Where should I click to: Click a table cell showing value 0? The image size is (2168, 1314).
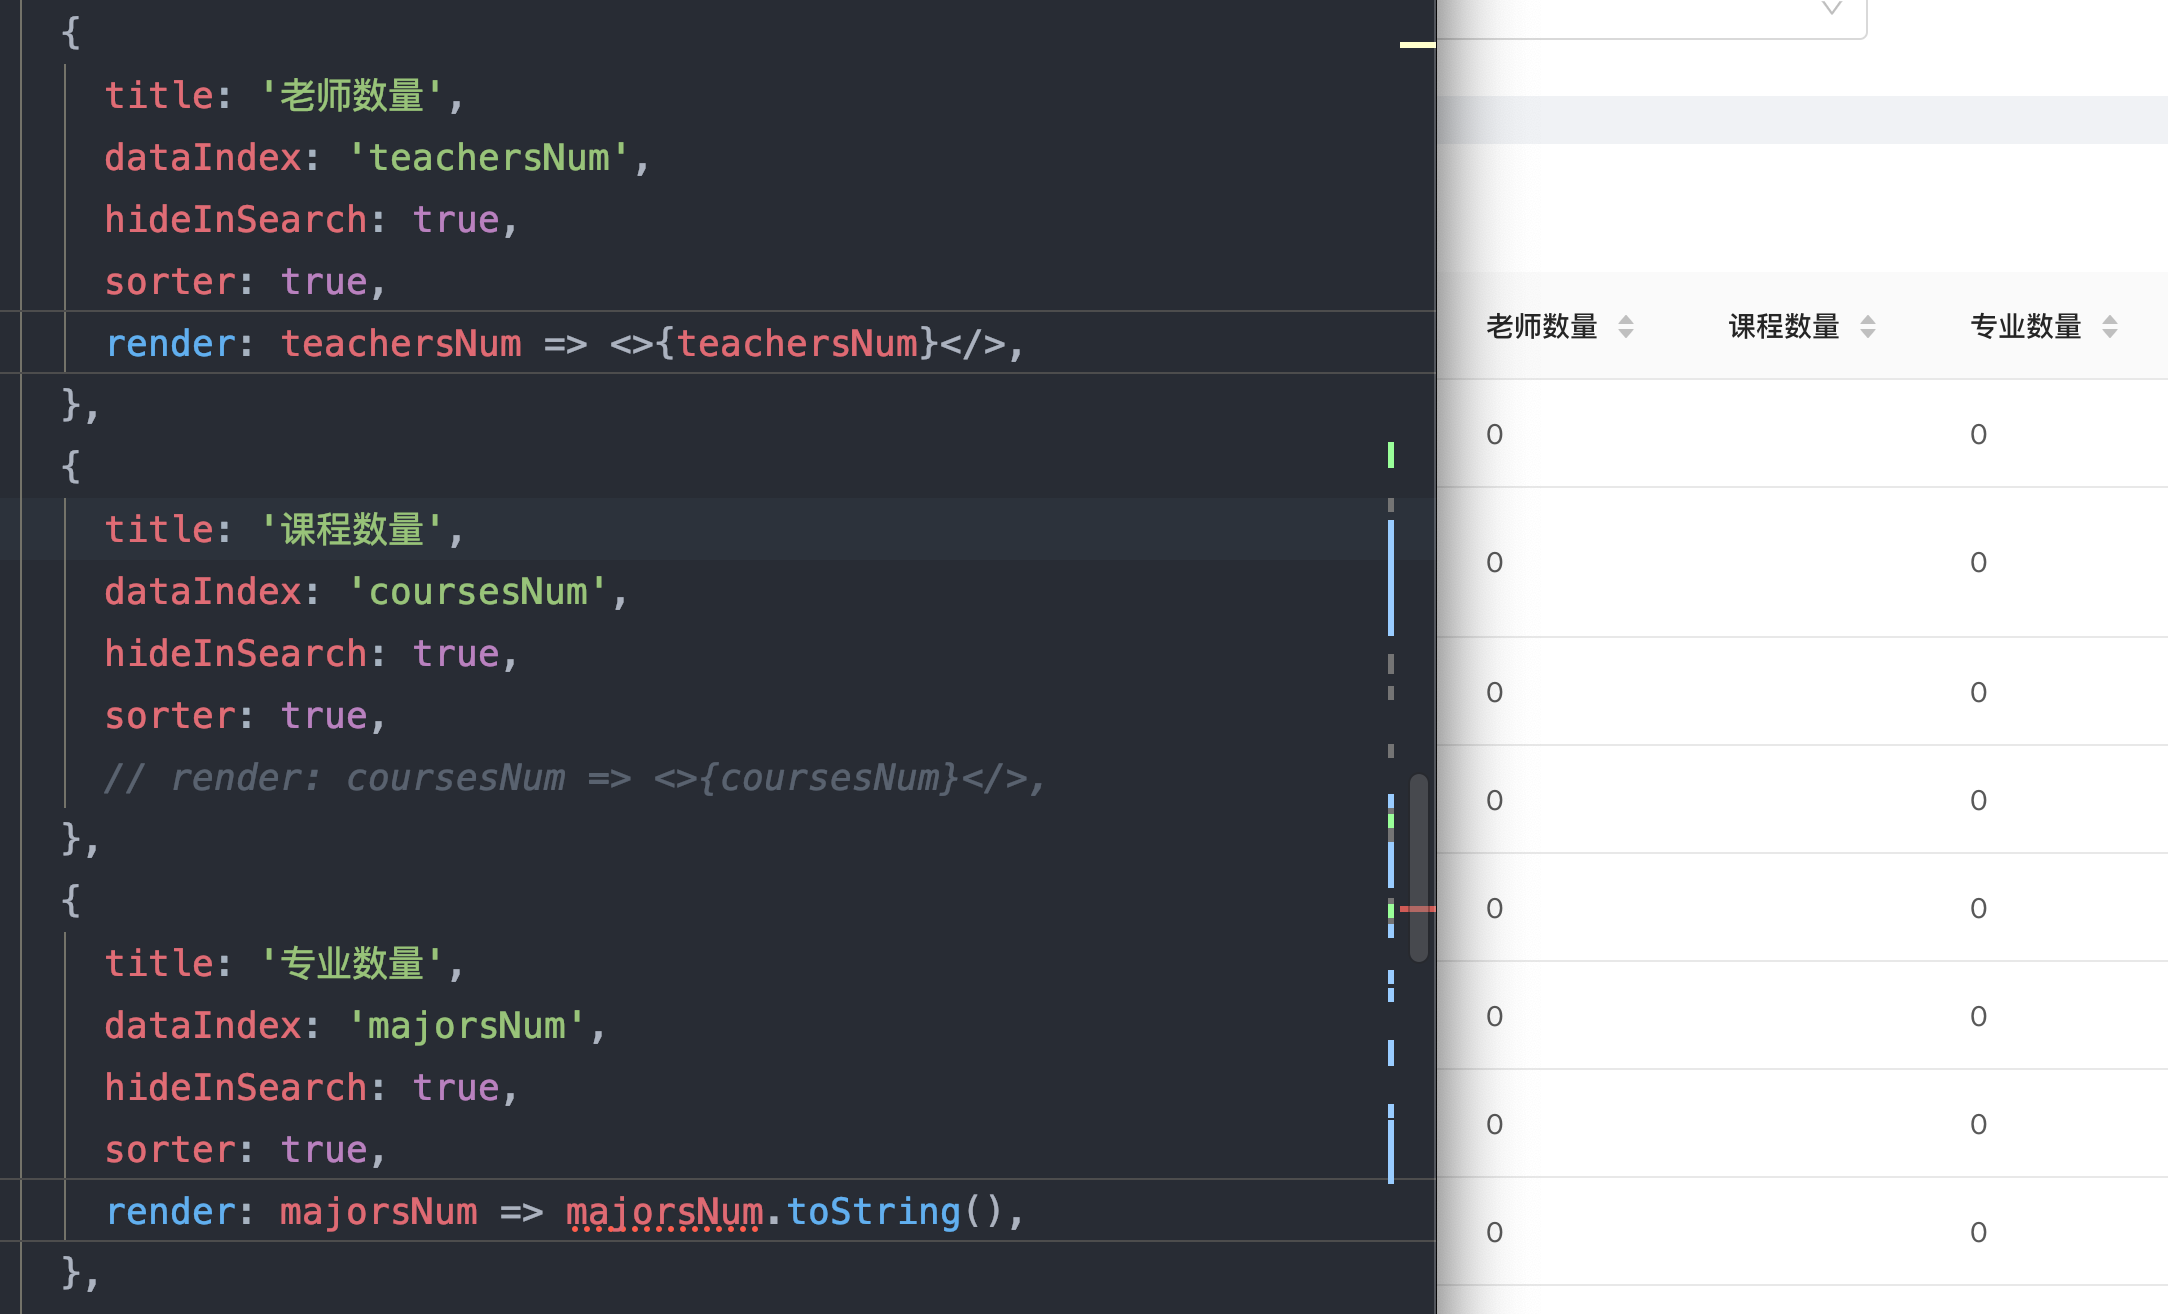(1494, 434)
